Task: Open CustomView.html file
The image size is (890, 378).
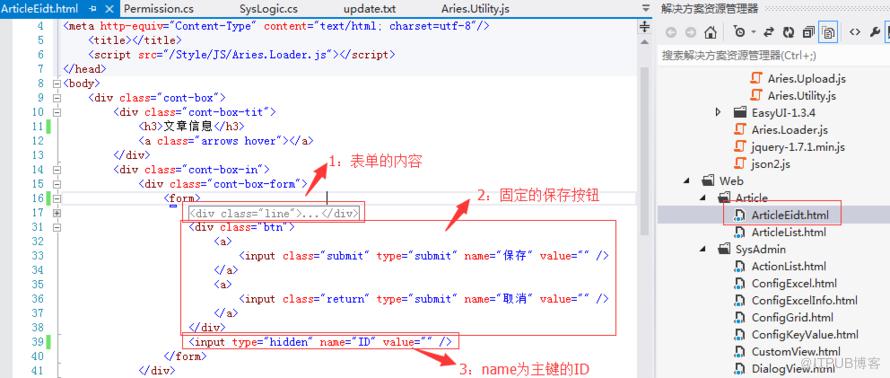Action: tap(796, 351)
